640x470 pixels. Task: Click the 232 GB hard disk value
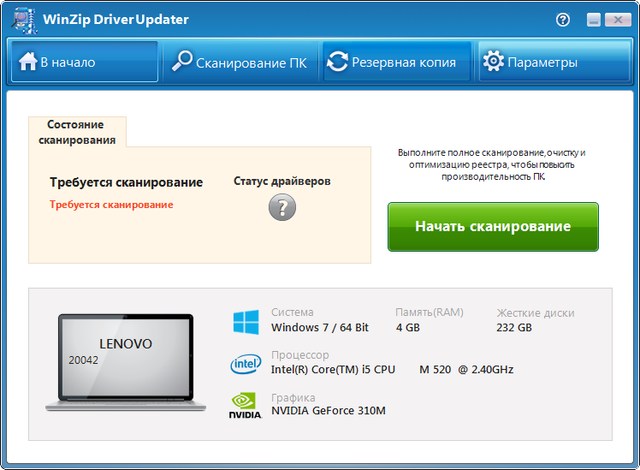(514, 327)
